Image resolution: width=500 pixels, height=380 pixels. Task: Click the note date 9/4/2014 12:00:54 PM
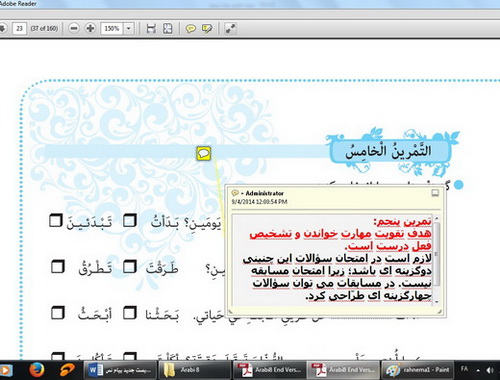[x=259, y=202]
